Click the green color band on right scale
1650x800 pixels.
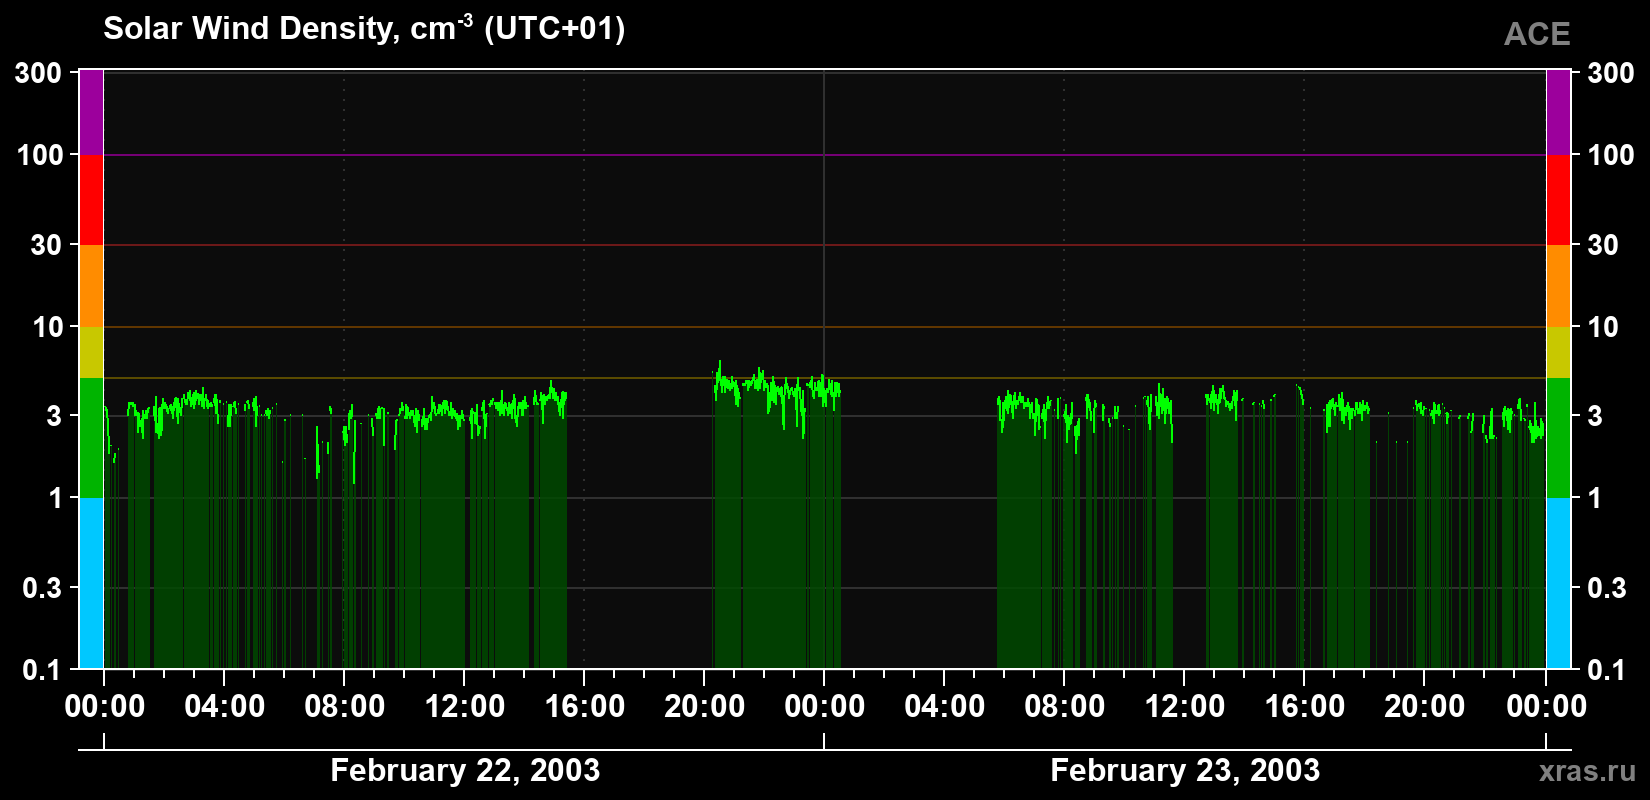pyautogui.click(x=1559, y=438)
